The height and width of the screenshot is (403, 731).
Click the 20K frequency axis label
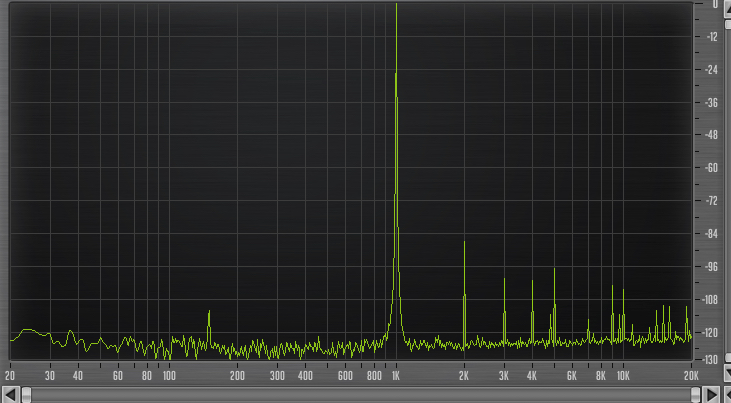point(691,376)
